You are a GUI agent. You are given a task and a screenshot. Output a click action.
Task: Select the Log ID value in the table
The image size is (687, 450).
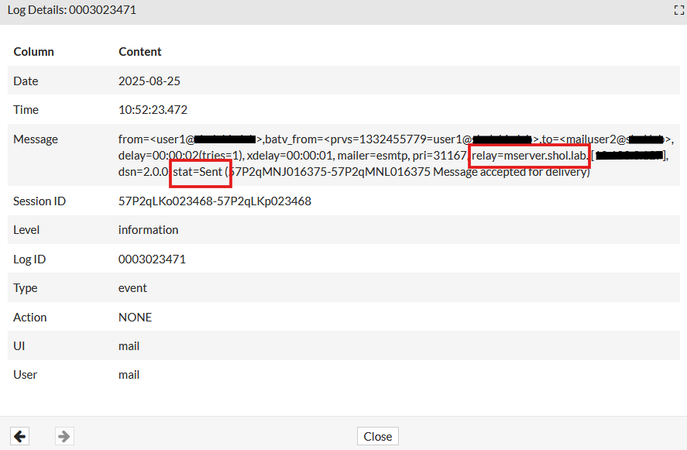coord(150,259)
